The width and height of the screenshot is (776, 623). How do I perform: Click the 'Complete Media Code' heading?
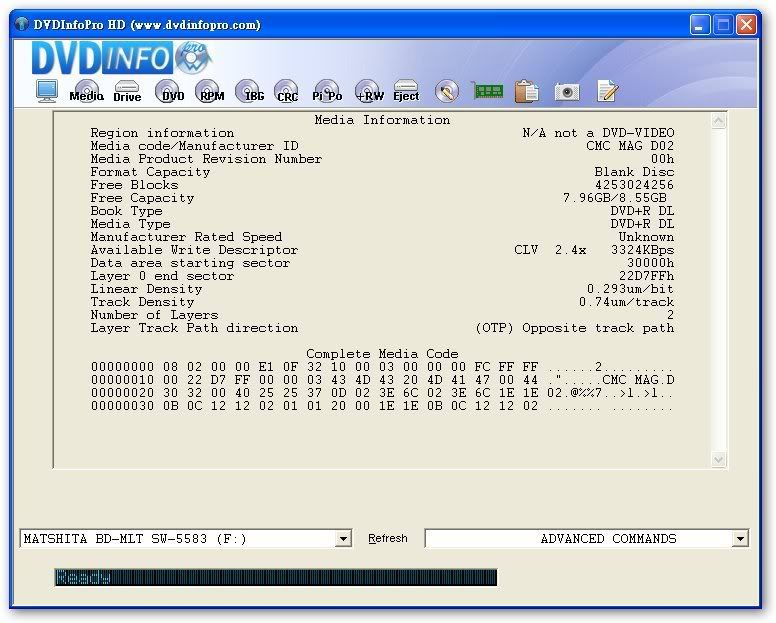(x=382, y=354)
